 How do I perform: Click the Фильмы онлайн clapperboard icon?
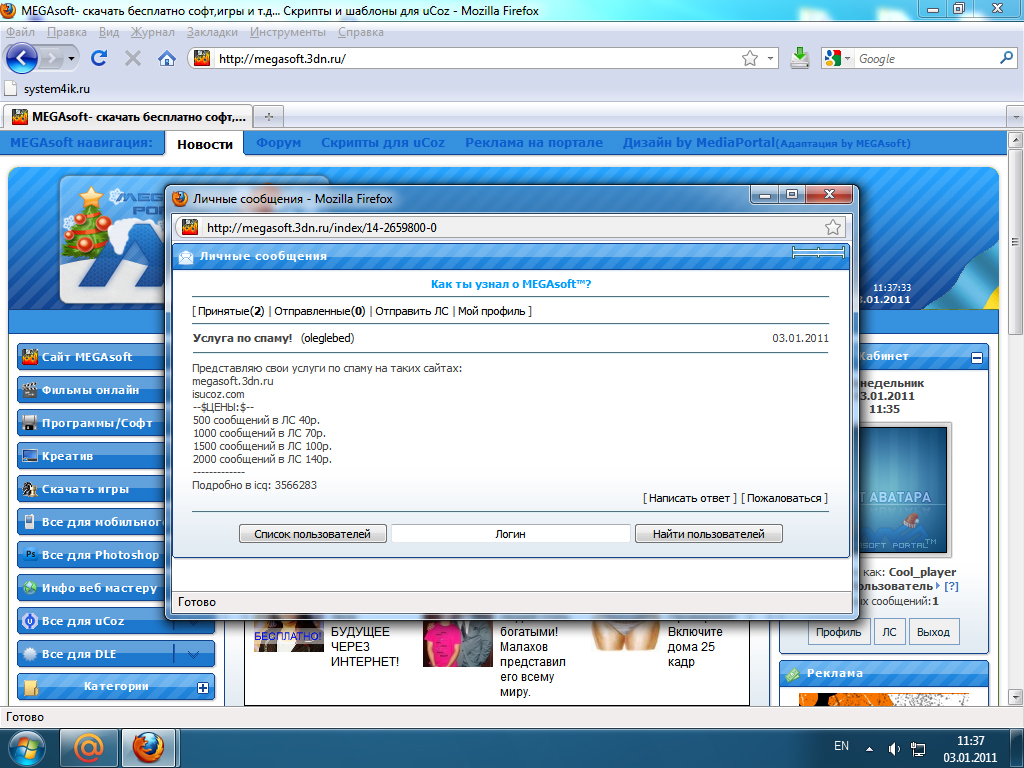(x=30, y=390)
